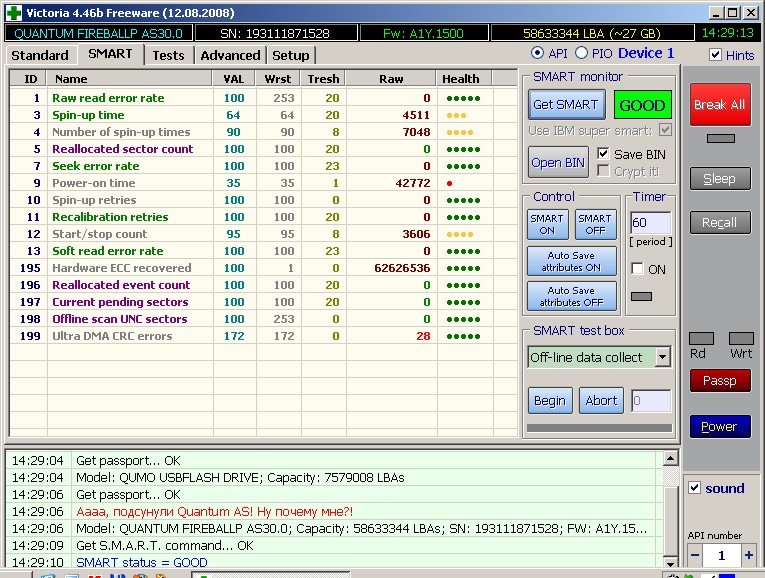The height and width of the screenshot is (578, 765).
Task: Click the serial number SN field
Action: [276, 33]
